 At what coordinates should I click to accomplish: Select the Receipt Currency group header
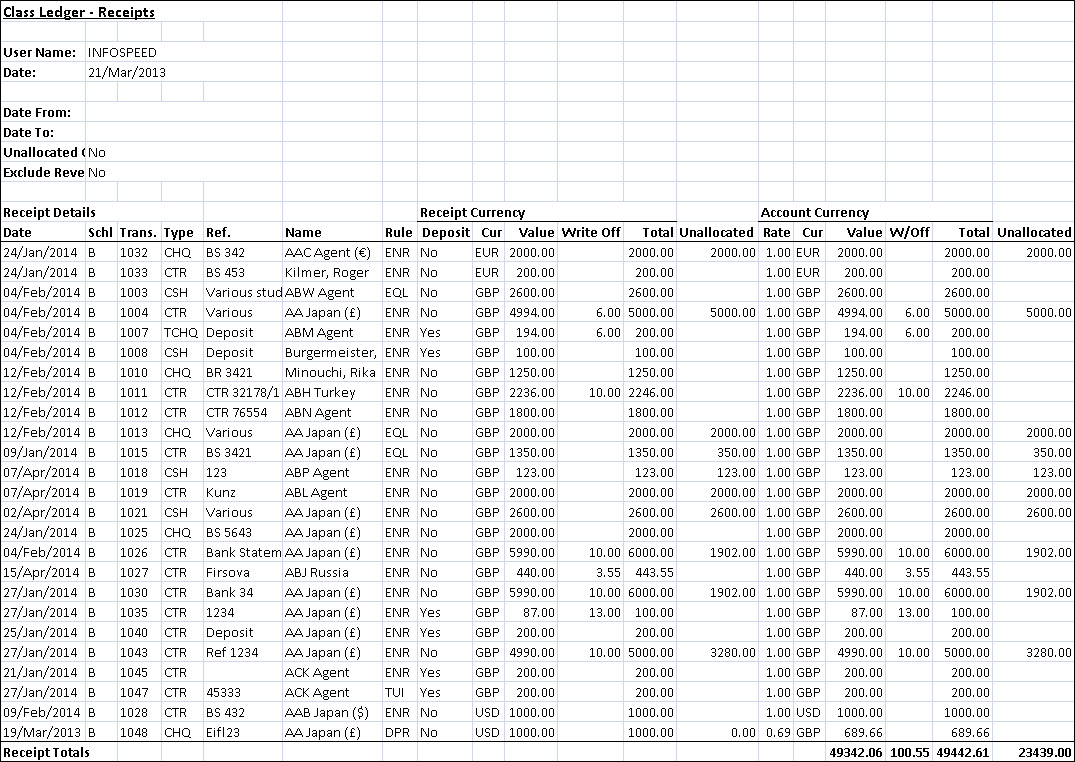click(x=472, y=212)
